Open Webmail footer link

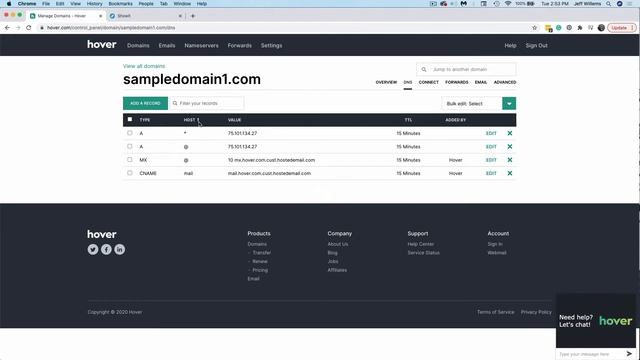pos(497,253)
